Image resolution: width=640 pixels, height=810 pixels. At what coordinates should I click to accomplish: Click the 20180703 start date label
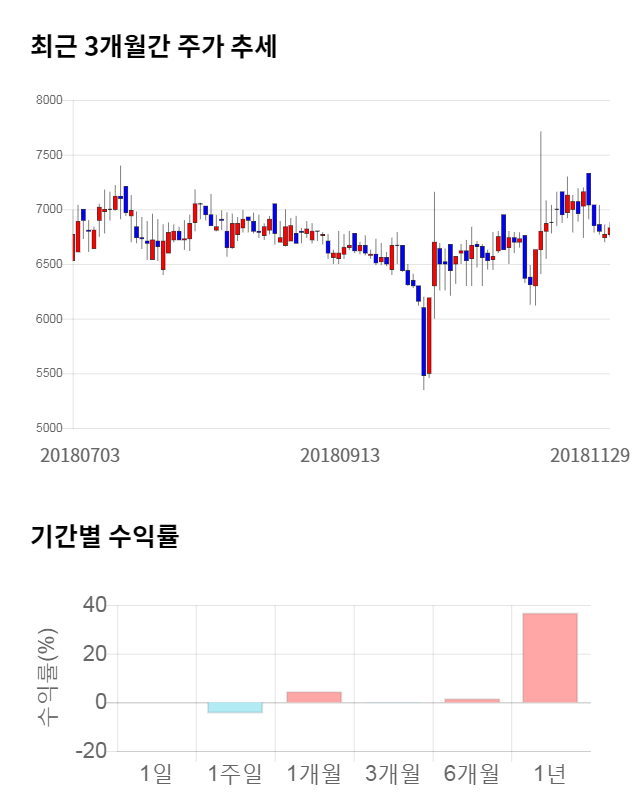click(x=80, y=455)
